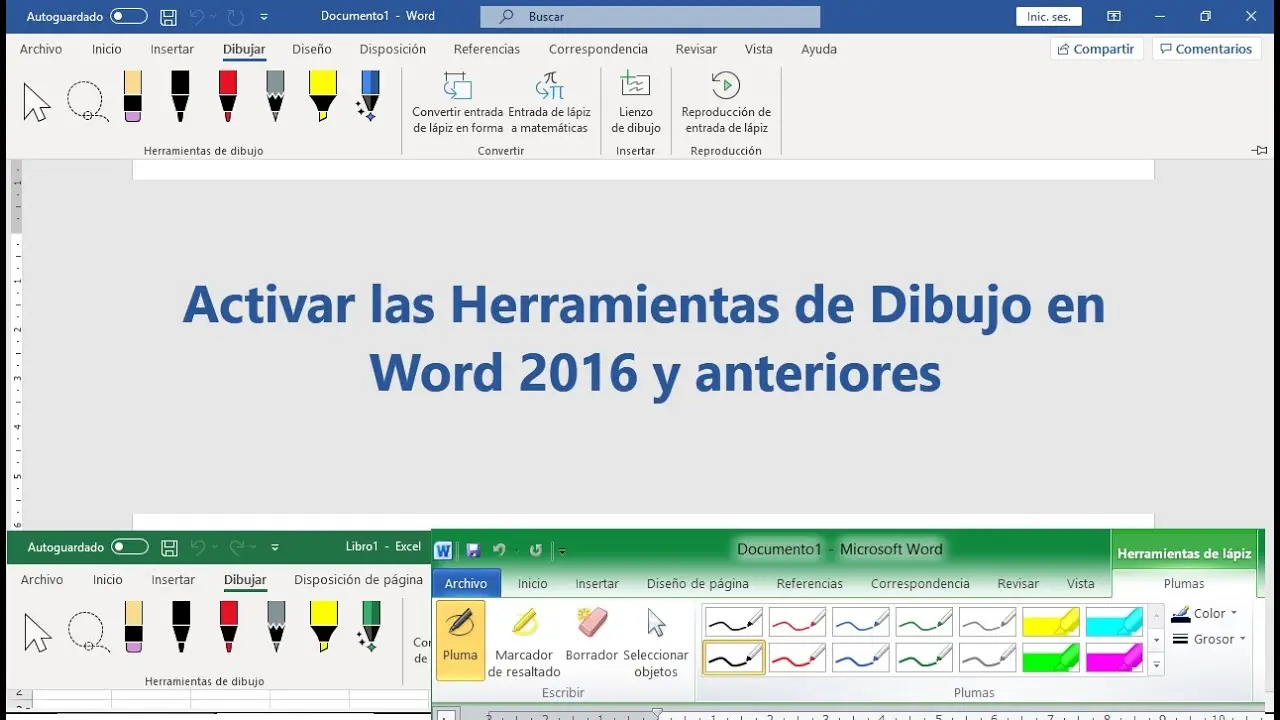Screen dimensions: 1280x720
Task: Select the red pen in Excel ribbon
Action: [x=229, y=627]
